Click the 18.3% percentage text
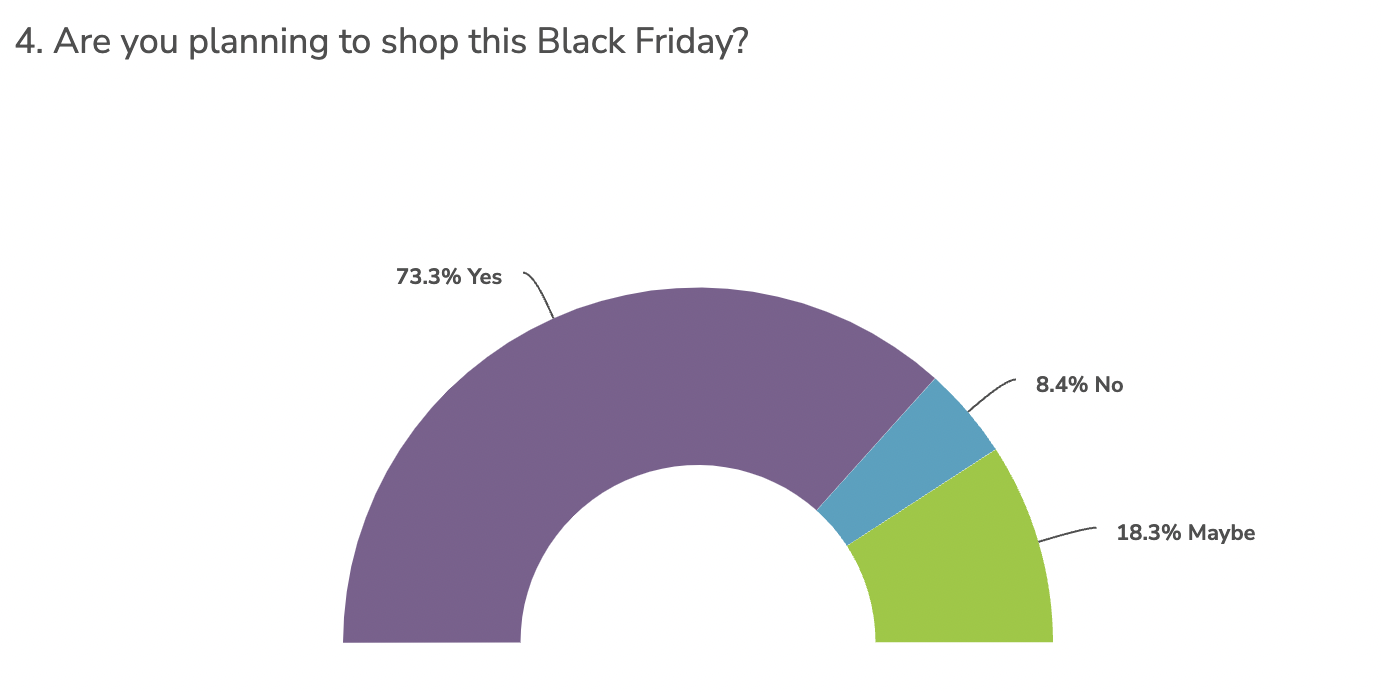Screen dimensions: 1382x692 (1149, 533)
